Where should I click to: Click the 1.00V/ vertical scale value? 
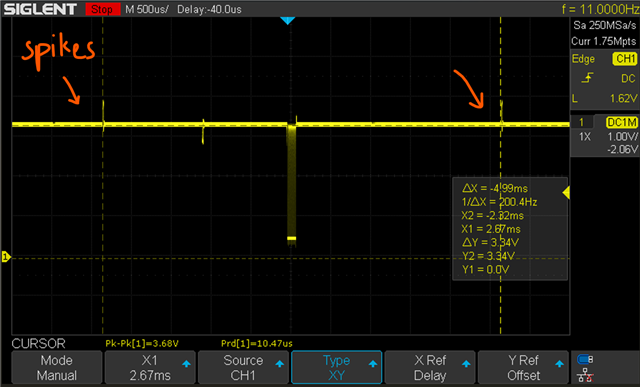pyautogui.click(x=622, y=137)
